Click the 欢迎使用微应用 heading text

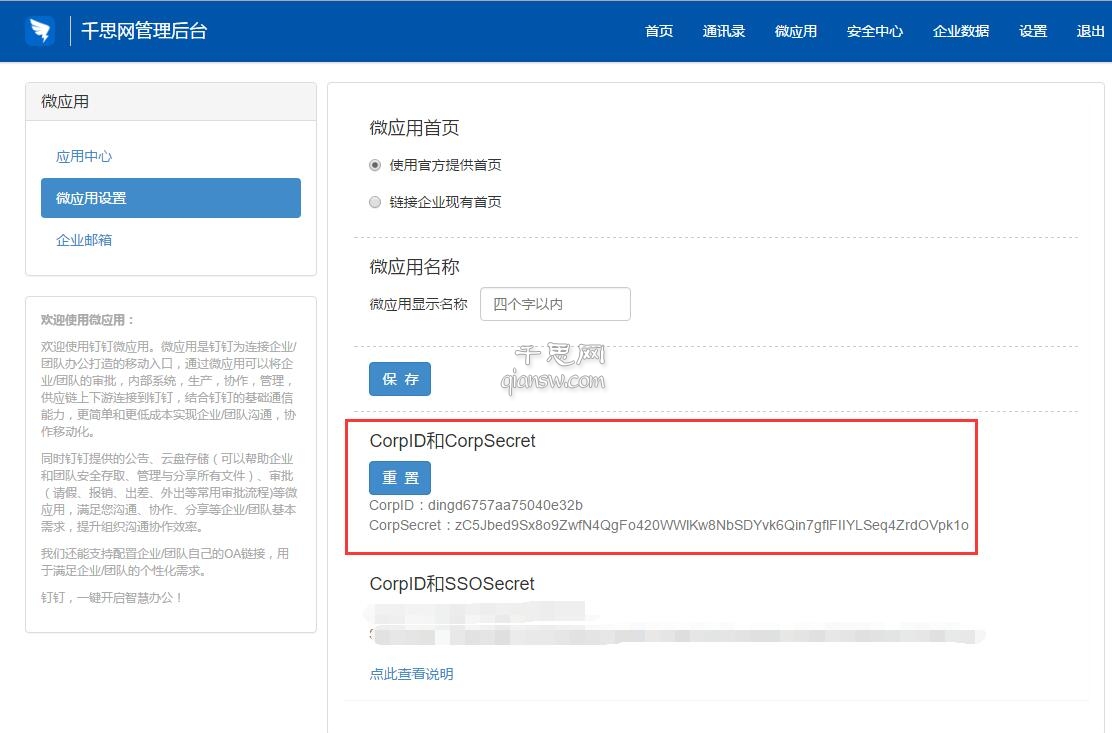point(87,320)
